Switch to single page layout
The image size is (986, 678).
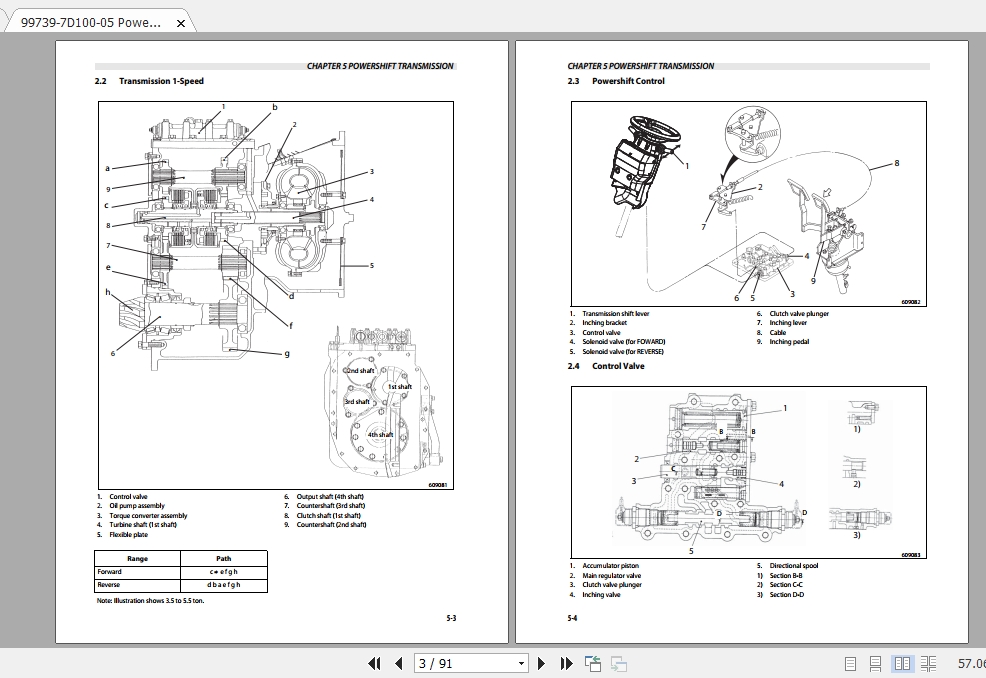(850, 664)
